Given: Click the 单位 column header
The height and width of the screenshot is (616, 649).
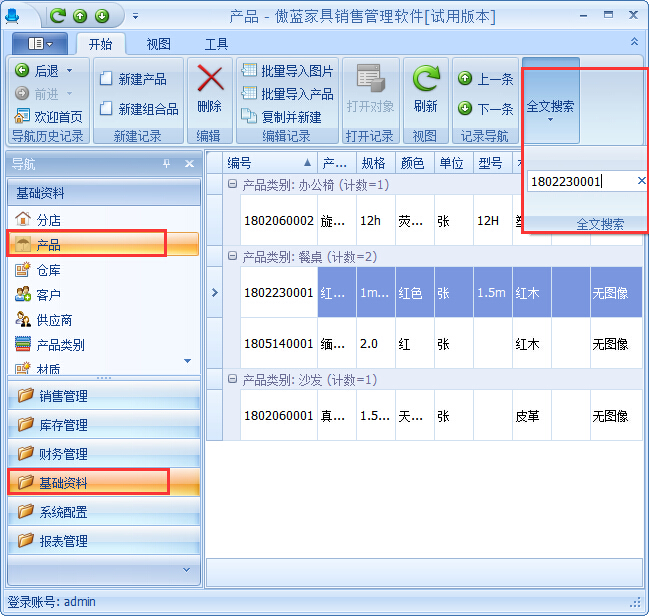Looking at the screenshot, I should pyautogui.click(x=454, y=163).
